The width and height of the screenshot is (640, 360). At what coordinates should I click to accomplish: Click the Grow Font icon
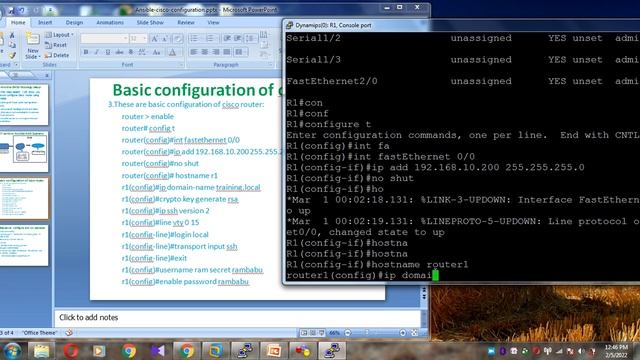pyautogui.click(x=154, y=39)
